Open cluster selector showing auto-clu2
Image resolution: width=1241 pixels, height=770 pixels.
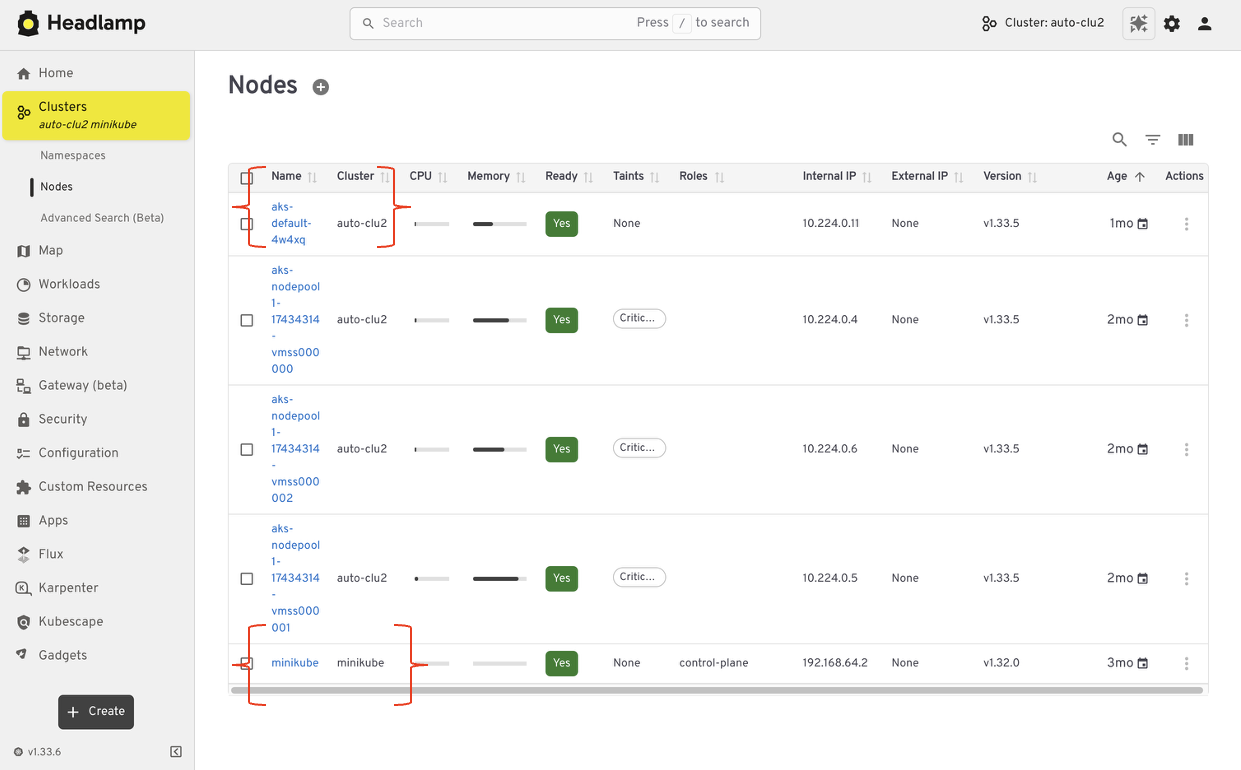[x=1042, y=22]
